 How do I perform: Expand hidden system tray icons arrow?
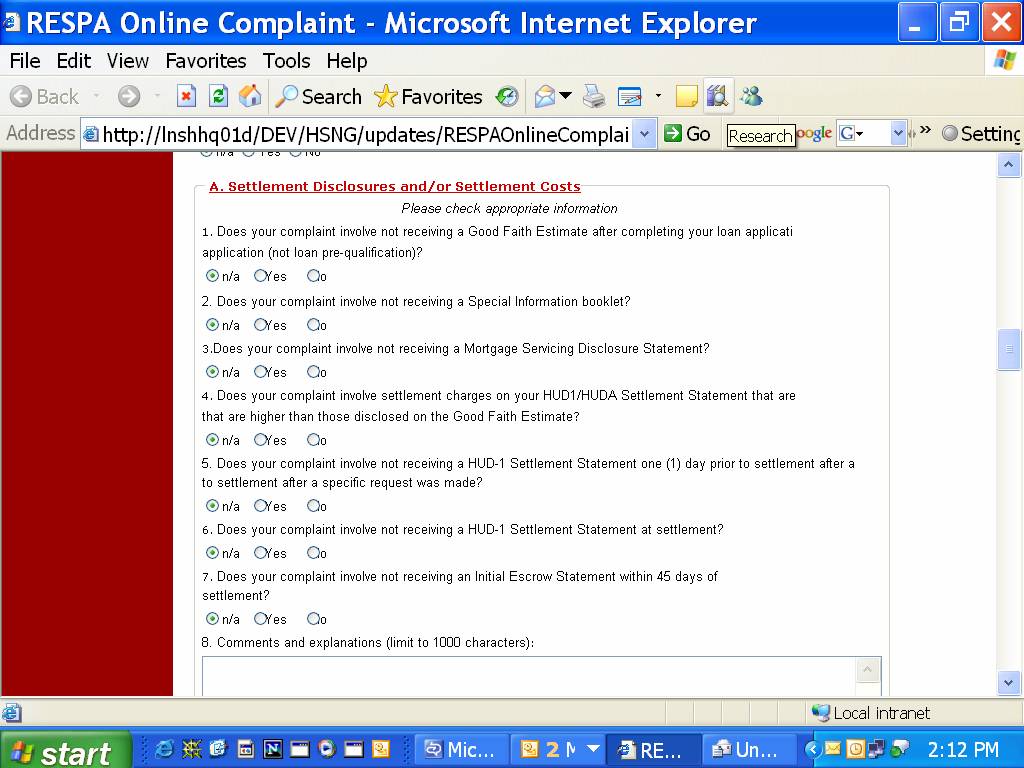(x=812, y=749)
